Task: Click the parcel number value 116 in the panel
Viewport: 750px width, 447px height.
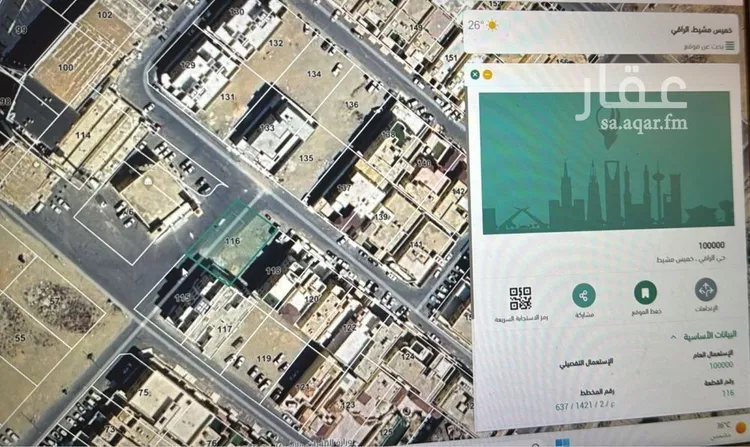Action: pos(728,393)
